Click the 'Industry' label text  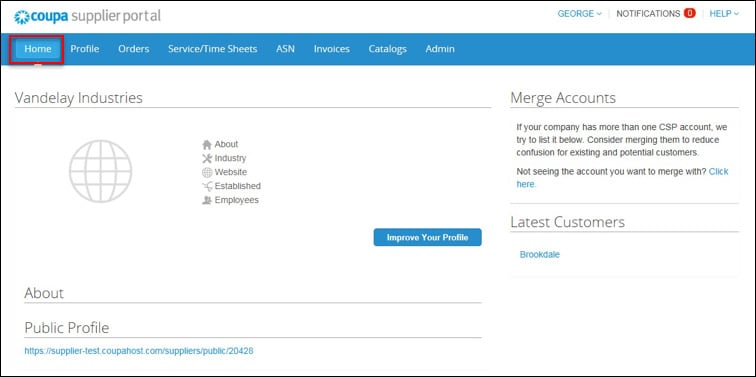coord(230,158)
